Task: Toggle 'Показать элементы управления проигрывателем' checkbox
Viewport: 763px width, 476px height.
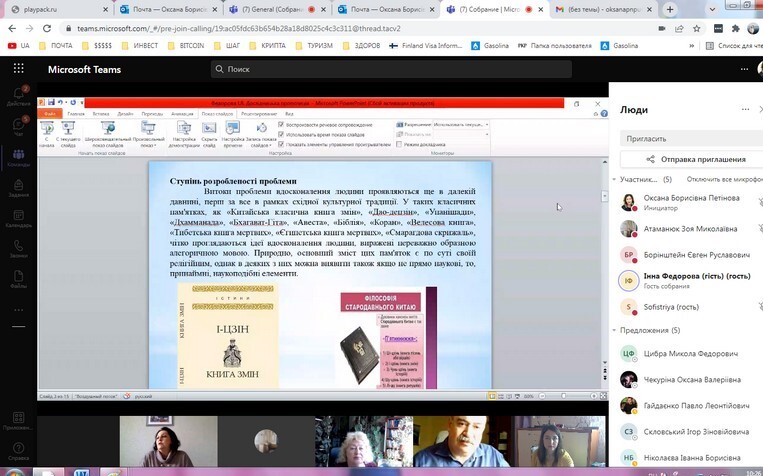Action: [x=281, y=143]
